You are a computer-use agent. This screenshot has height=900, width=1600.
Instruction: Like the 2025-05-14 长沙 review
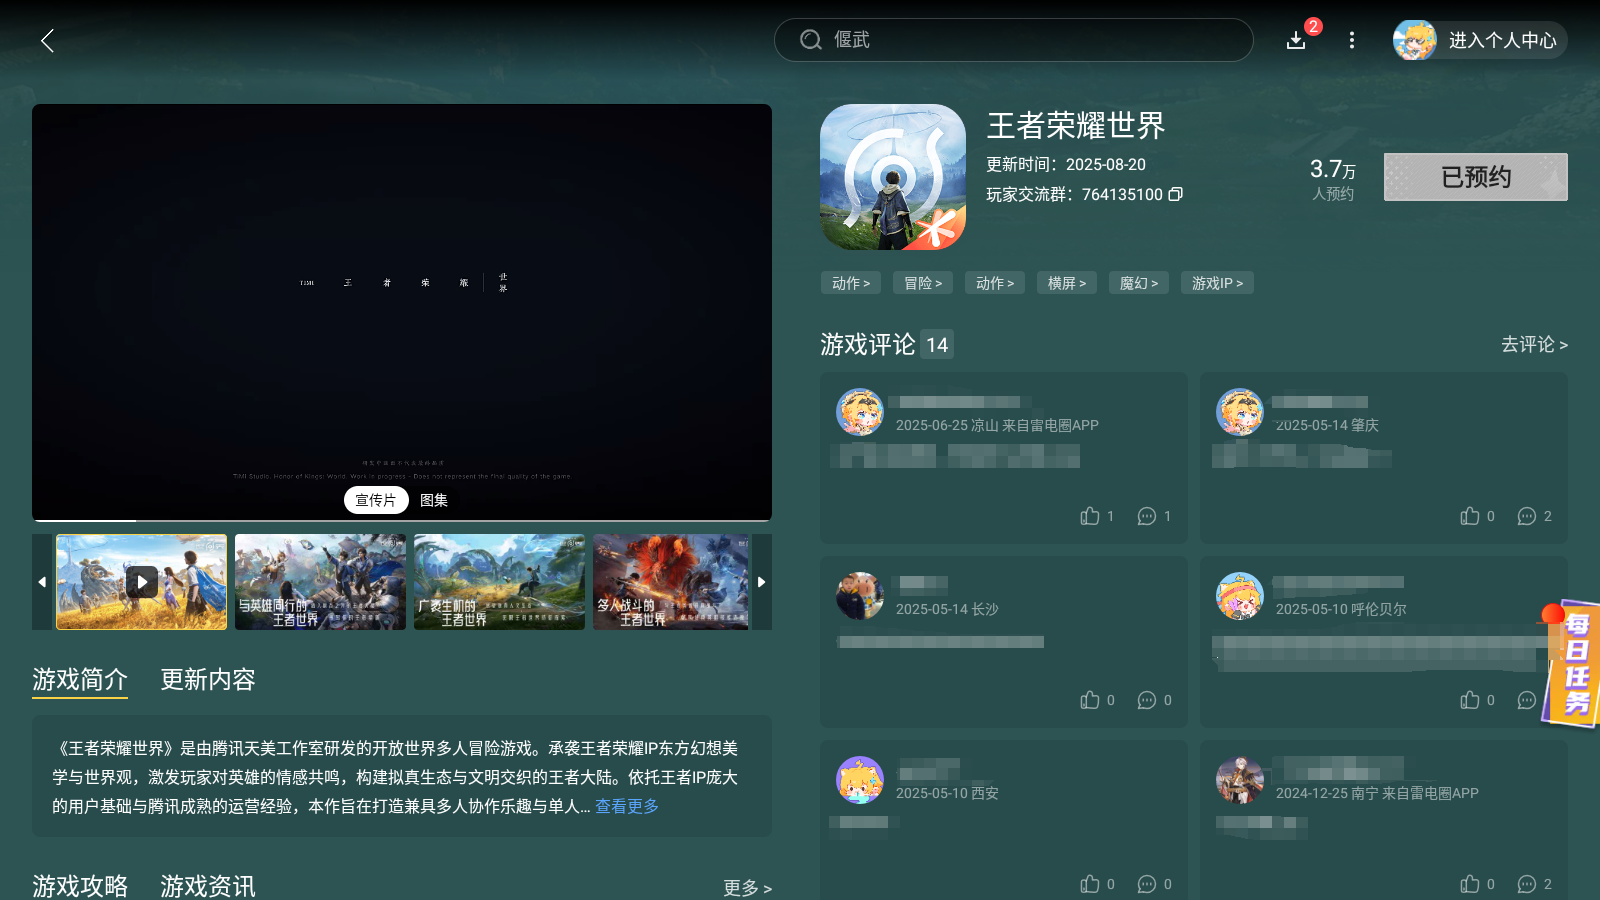(x=1090, y=700)
